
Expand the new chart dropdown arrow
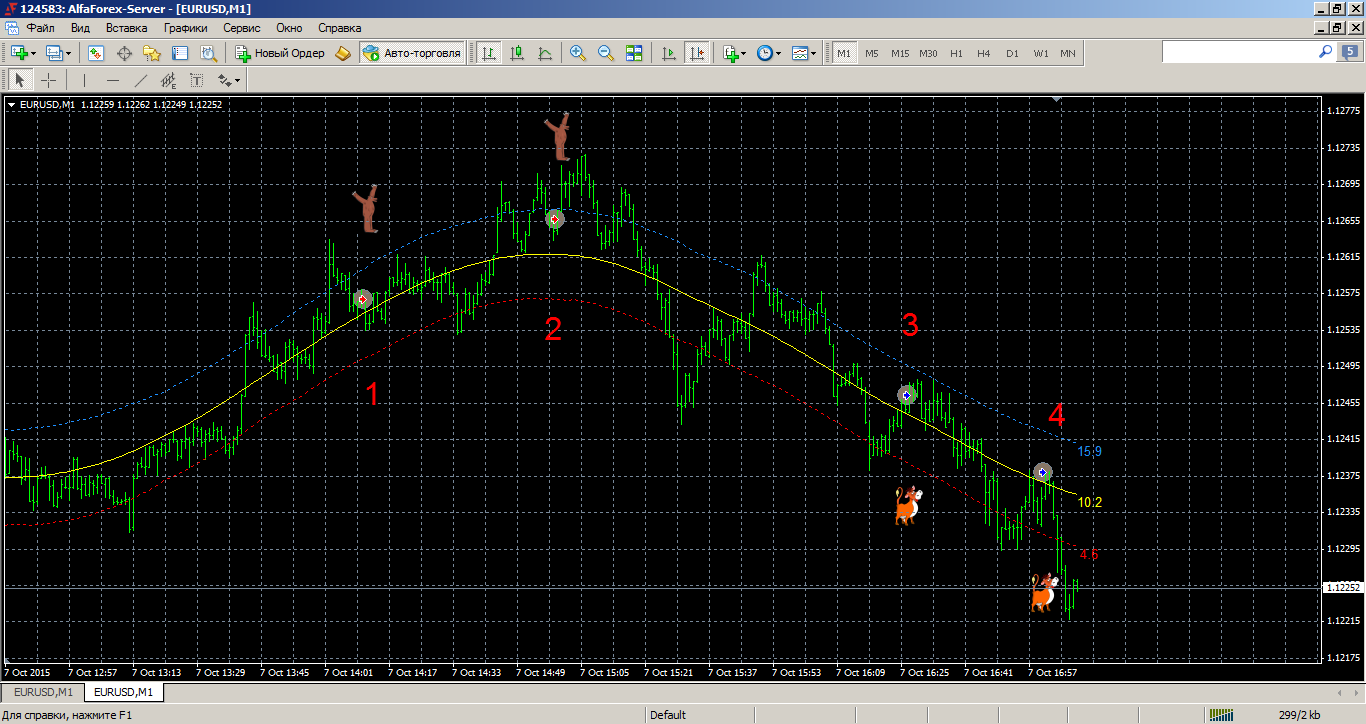[x=34, y=53]
